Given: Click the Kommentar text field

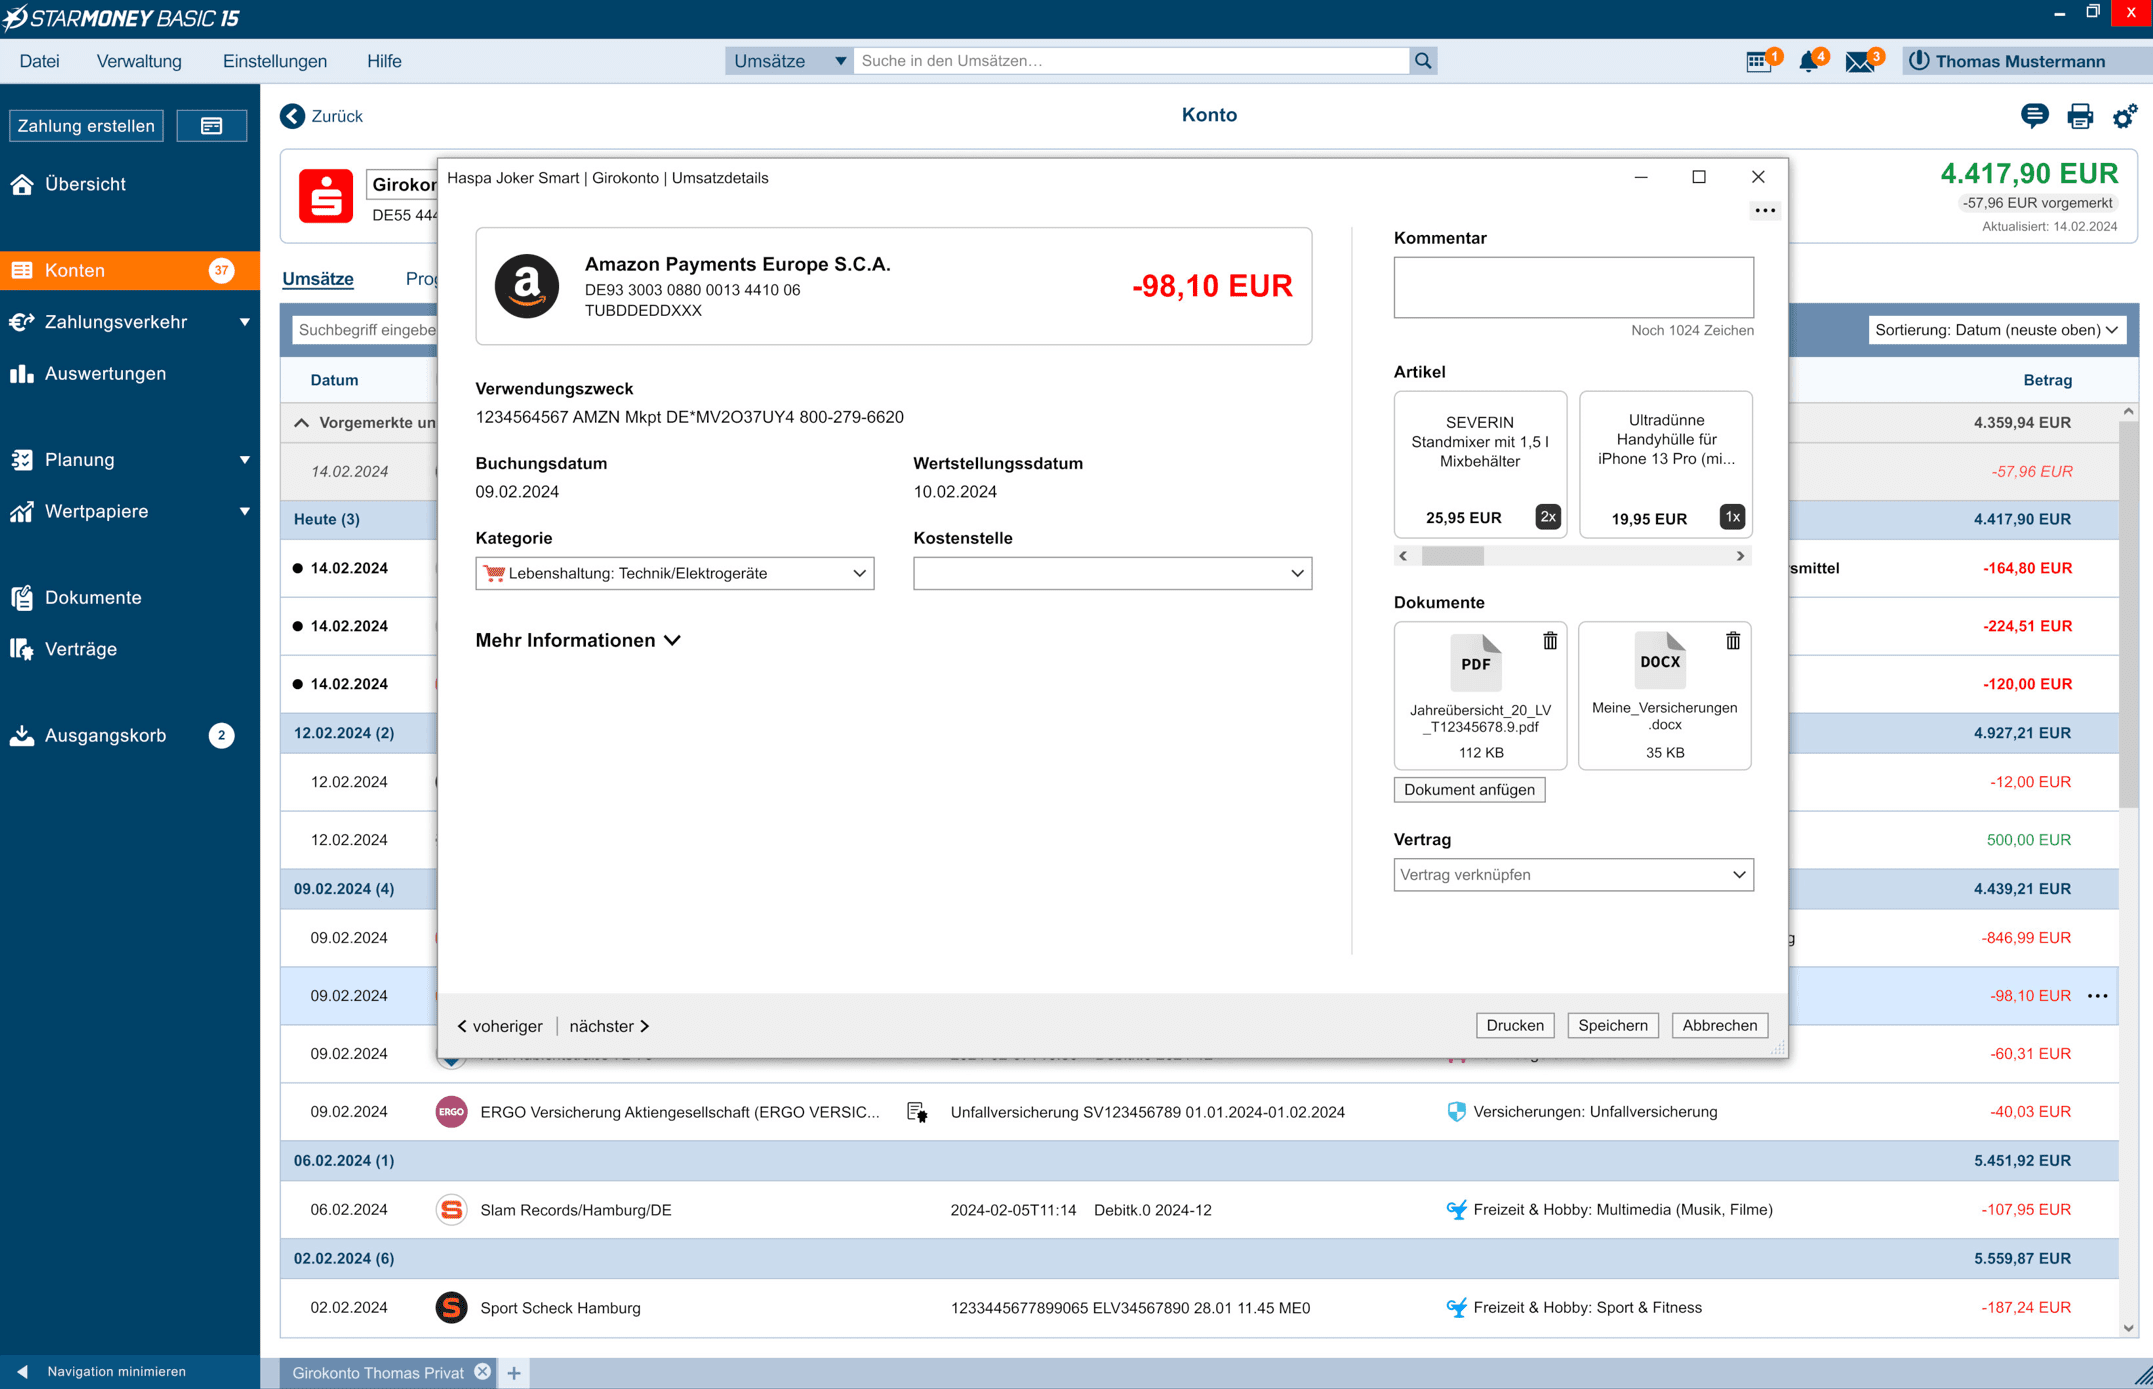Looking at the screenshot, I should 1573,288.
